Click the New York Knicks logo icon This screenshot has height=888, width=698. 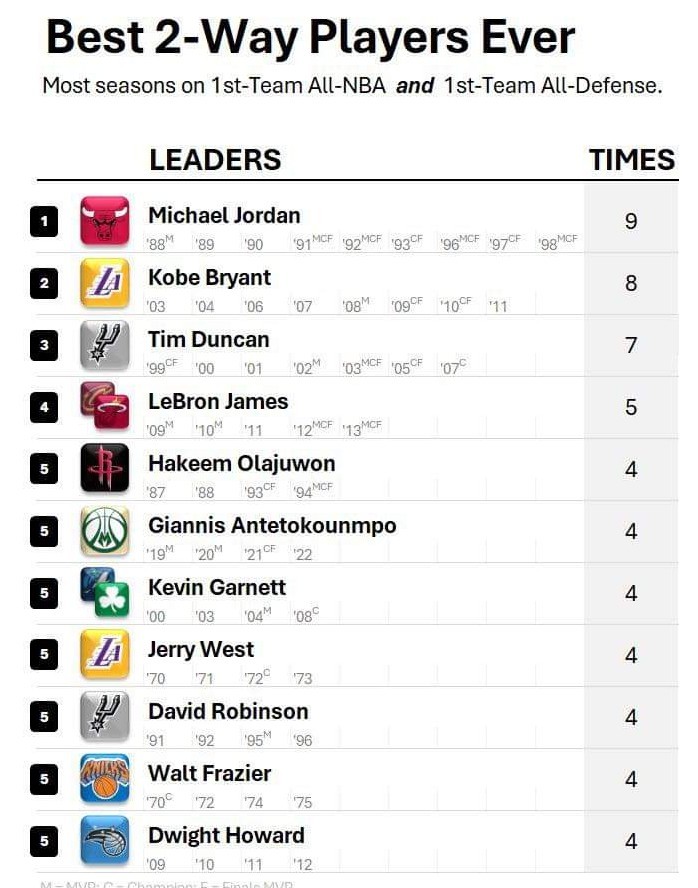[x=105, y=778]
